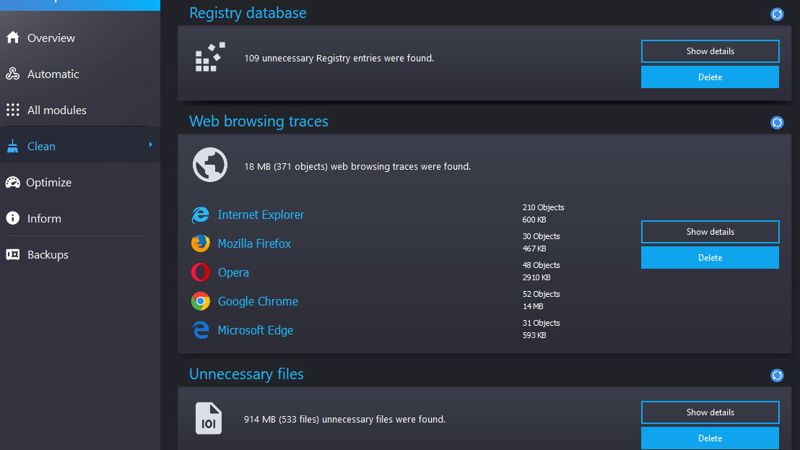Switch to the Optimize section
Image resolution: width=800 pixels, height=450 pixels.
point(48,183)
